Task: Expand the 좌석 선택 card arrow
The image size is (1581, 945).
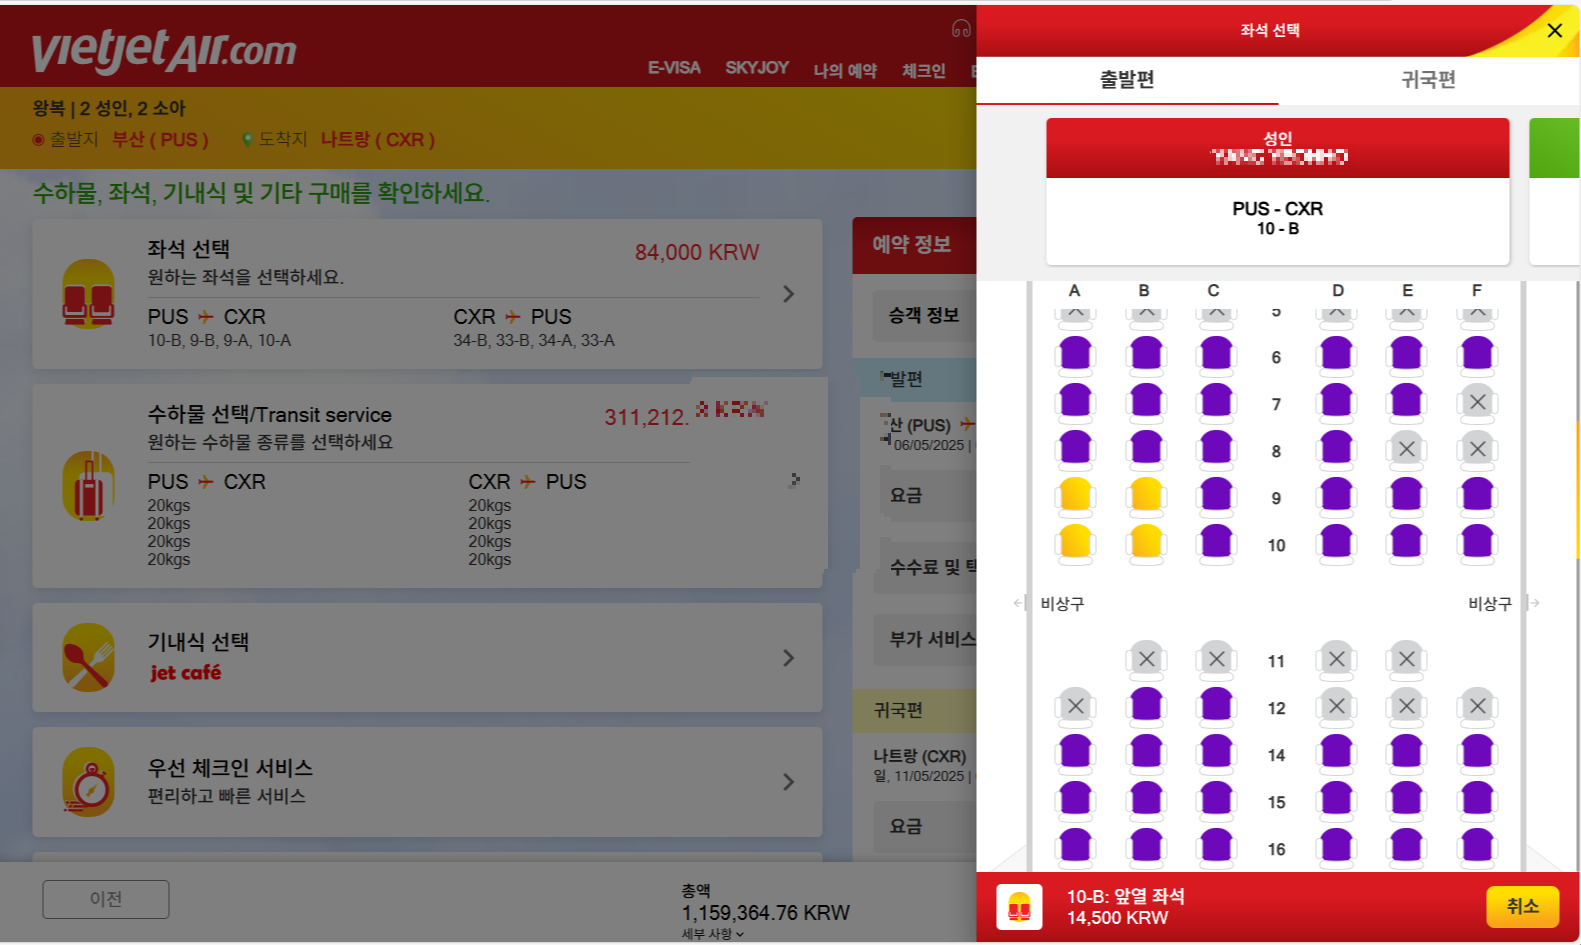Action: click(788, 293)
